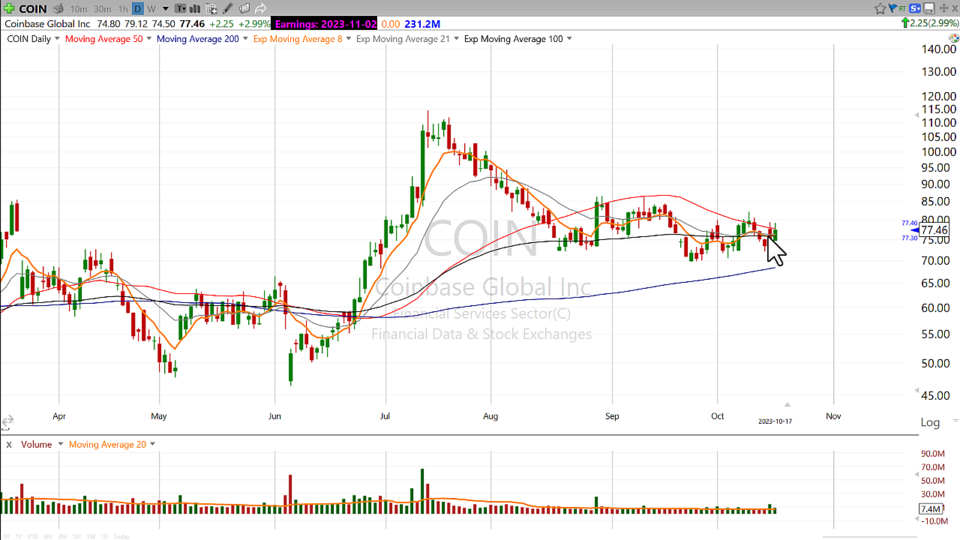Select the 6M range button
The image size is (960, 540).
(48, 537)
